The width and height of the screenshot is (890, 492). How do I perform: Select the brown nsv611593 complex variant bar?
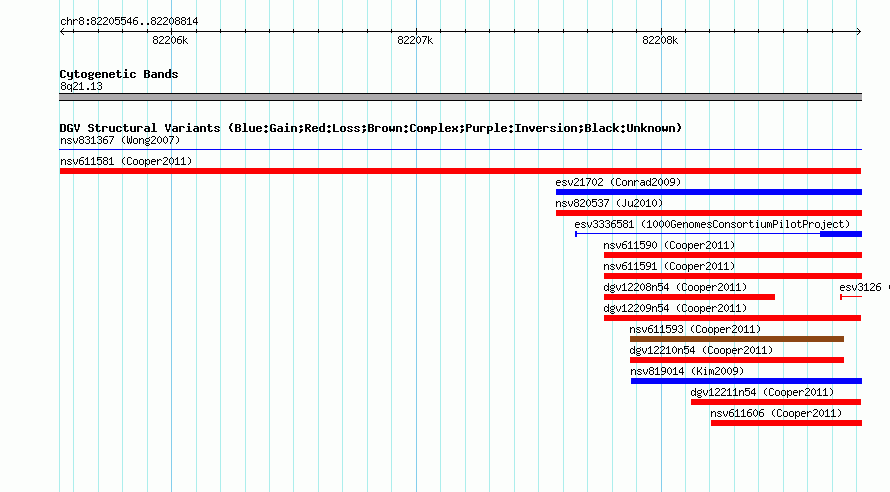737,339
